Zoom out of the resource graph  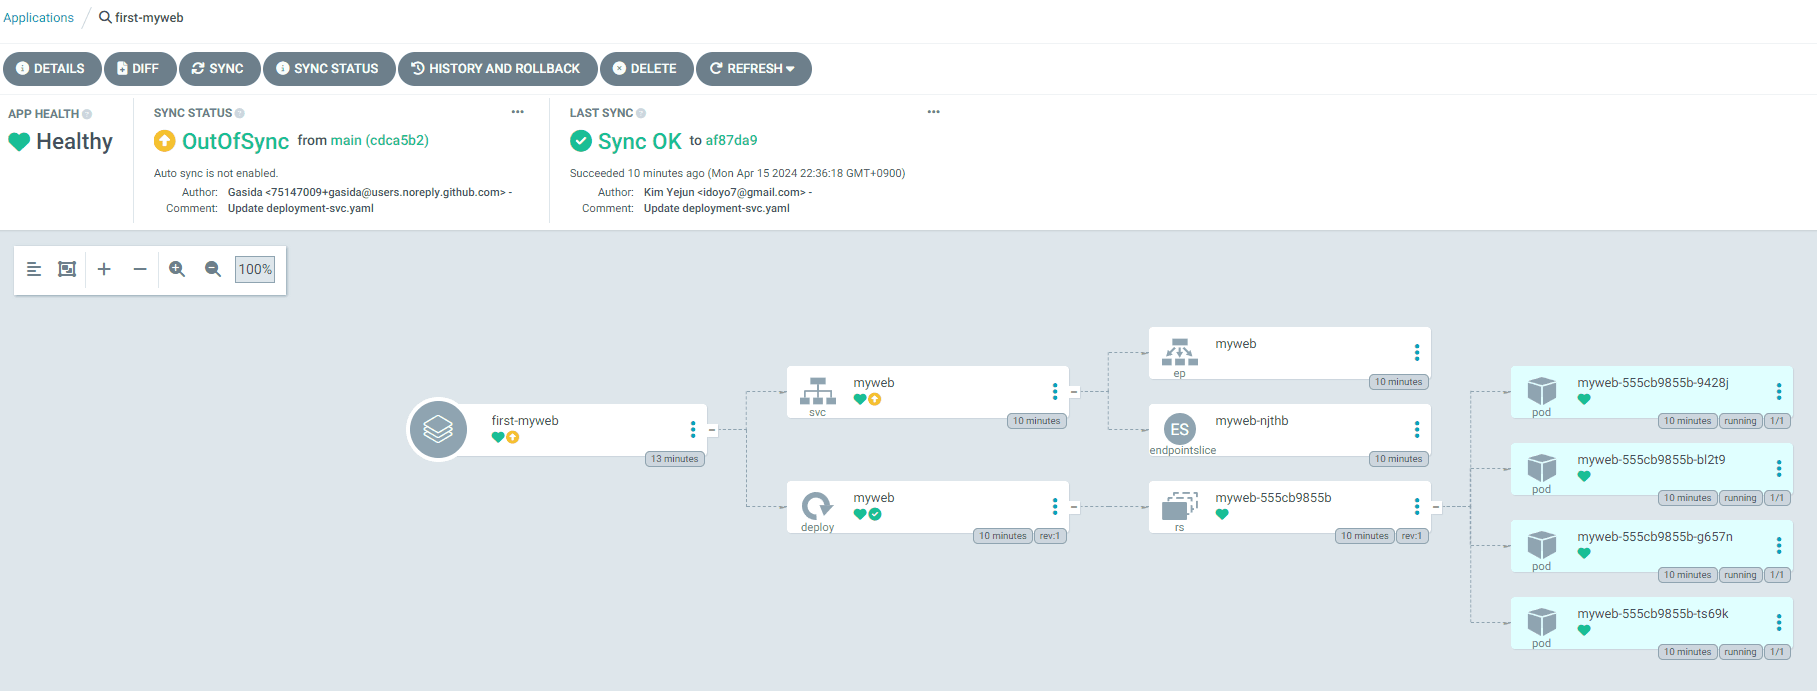(213, 269)
